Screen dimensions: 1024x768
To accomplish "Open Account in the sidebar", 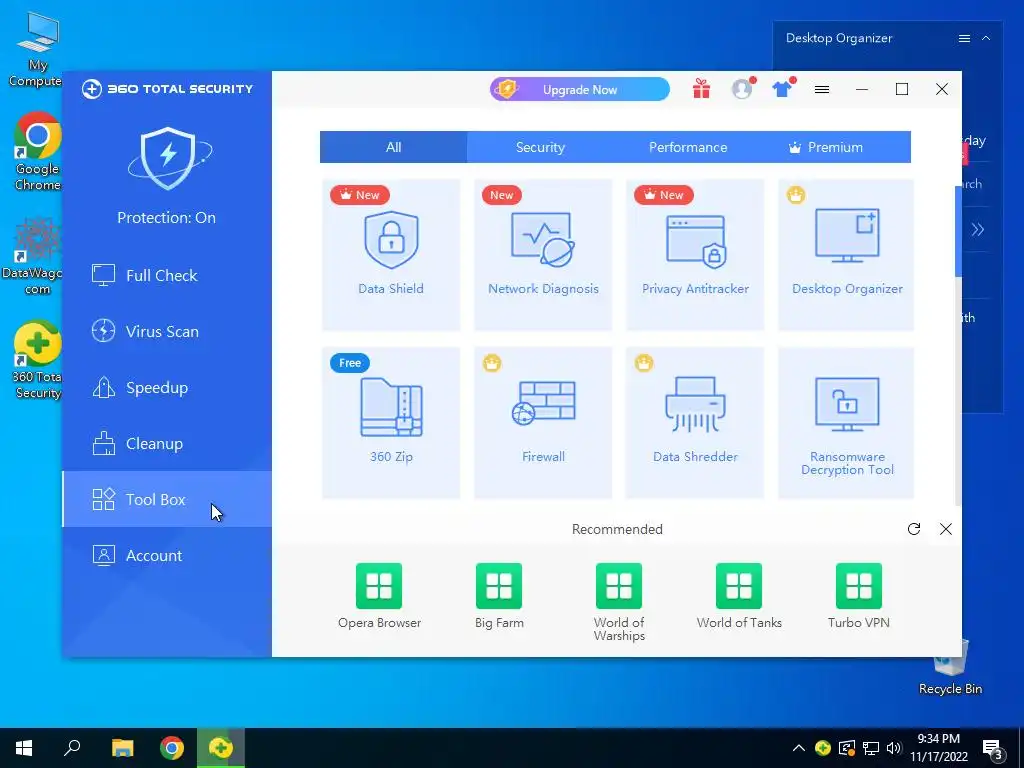I will (x=167, y=556).
